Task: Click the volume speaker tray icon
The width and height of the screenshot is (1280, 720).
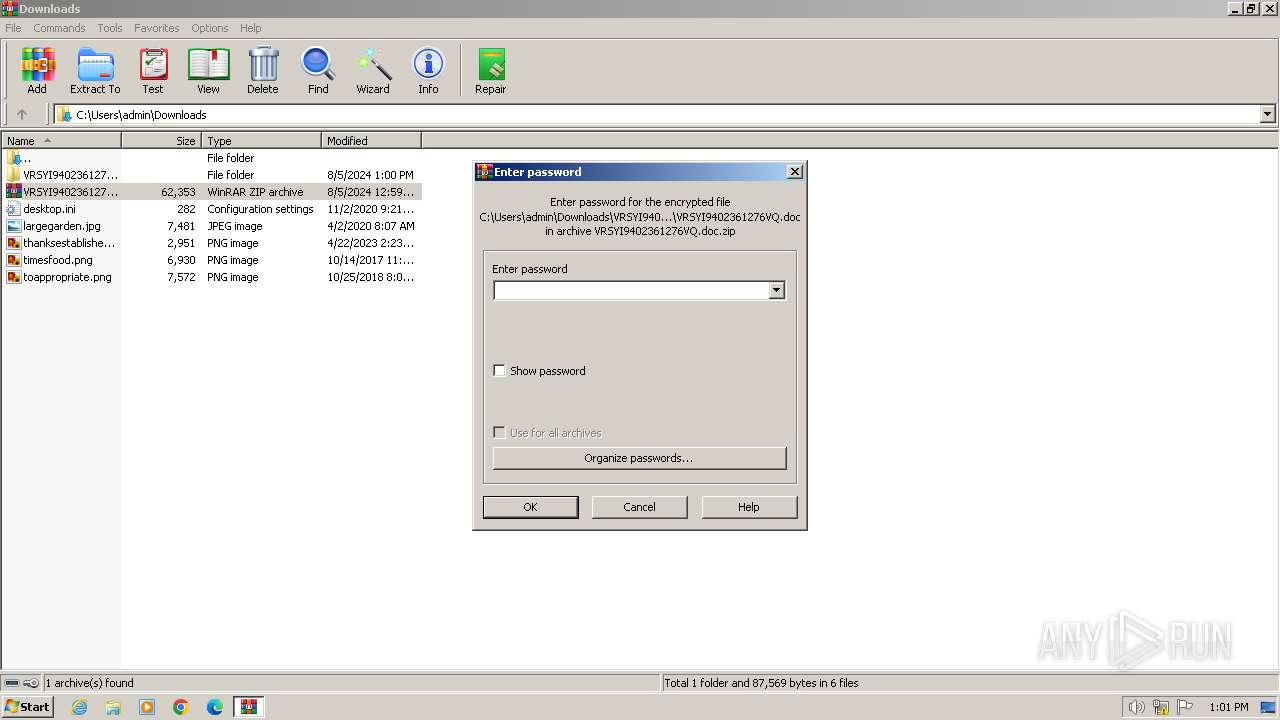Action: (x=1136, y=707)
